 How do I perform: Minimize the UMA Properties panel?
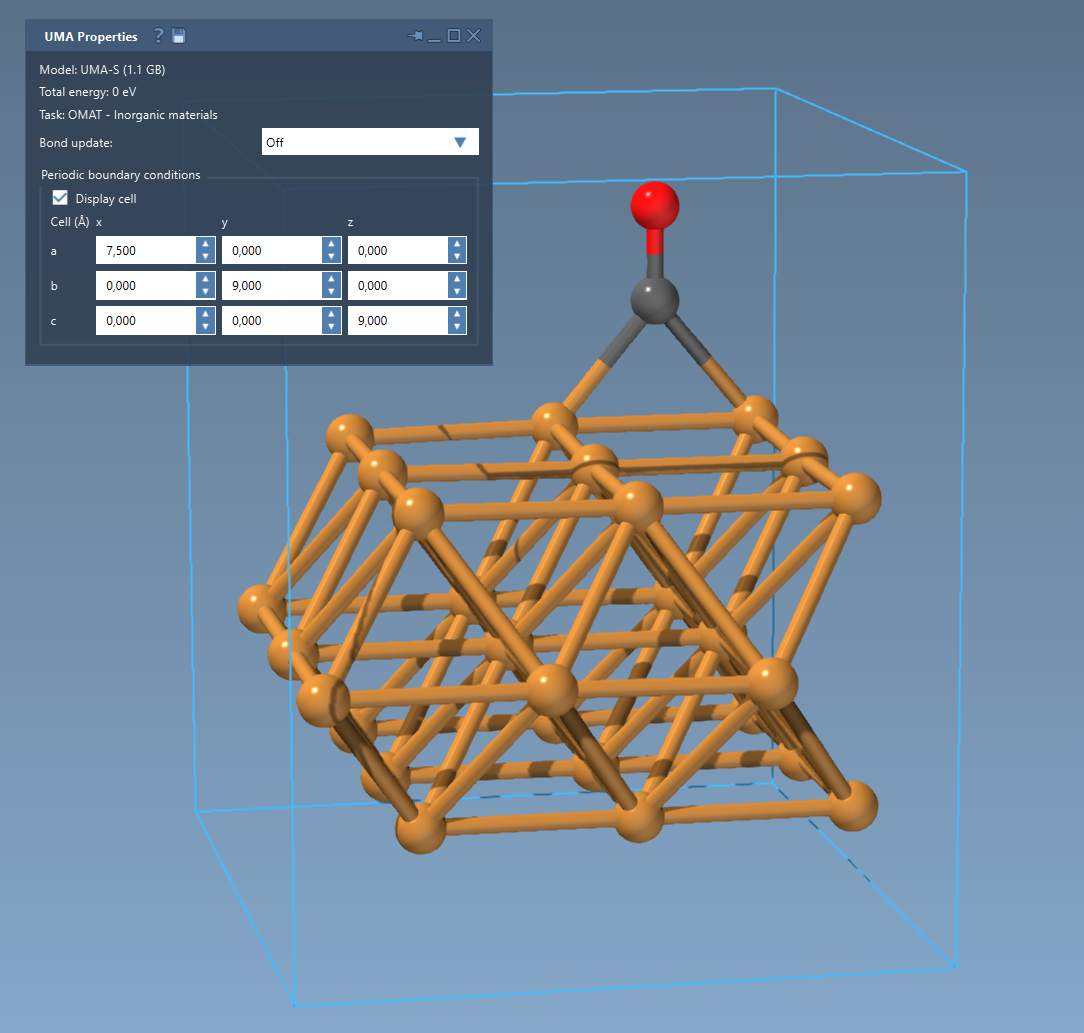click(x=434, y=36)
